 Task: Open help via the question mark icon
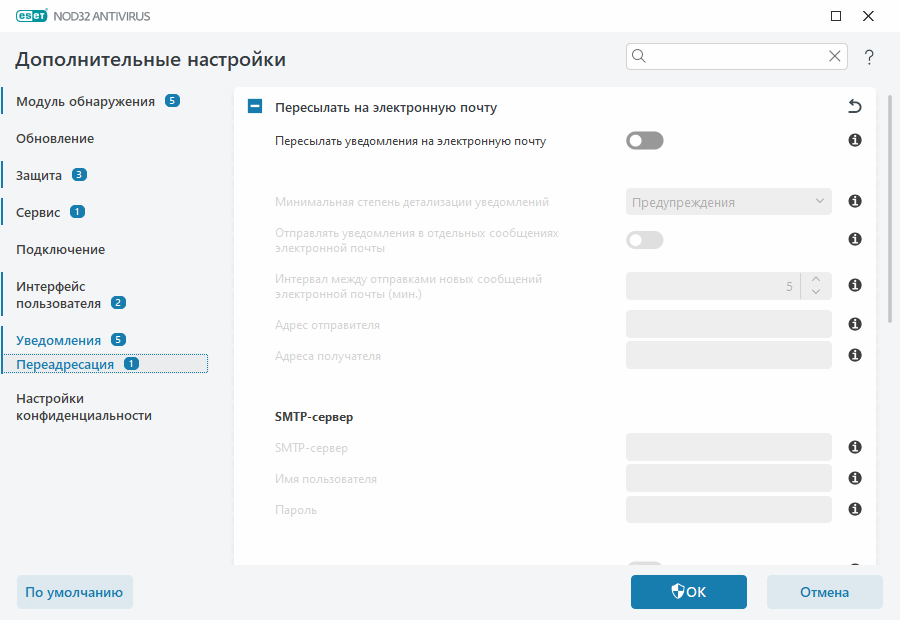869,57
